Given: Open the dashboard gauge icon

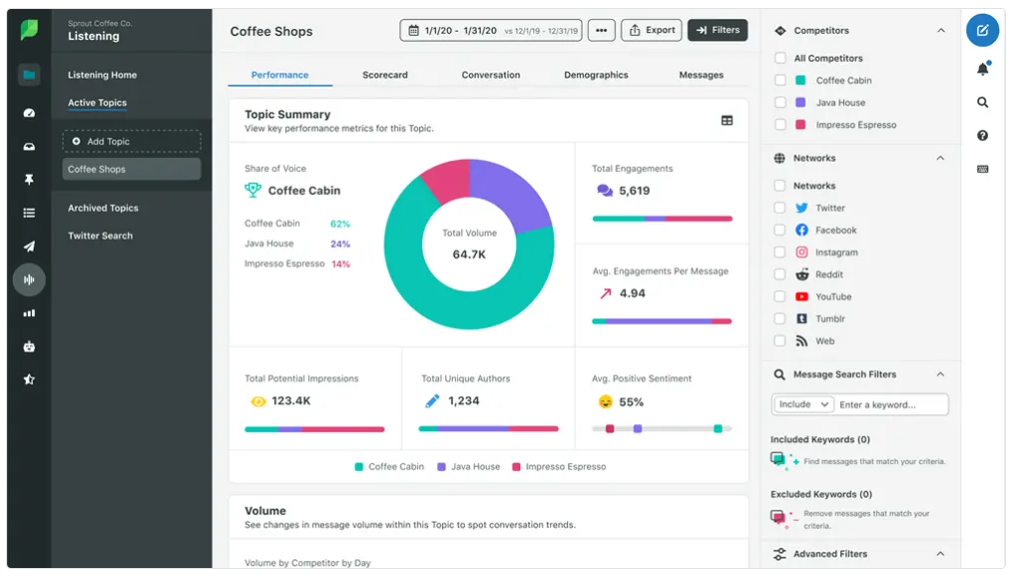Looking at the screenshot, I should coord(29,113).
